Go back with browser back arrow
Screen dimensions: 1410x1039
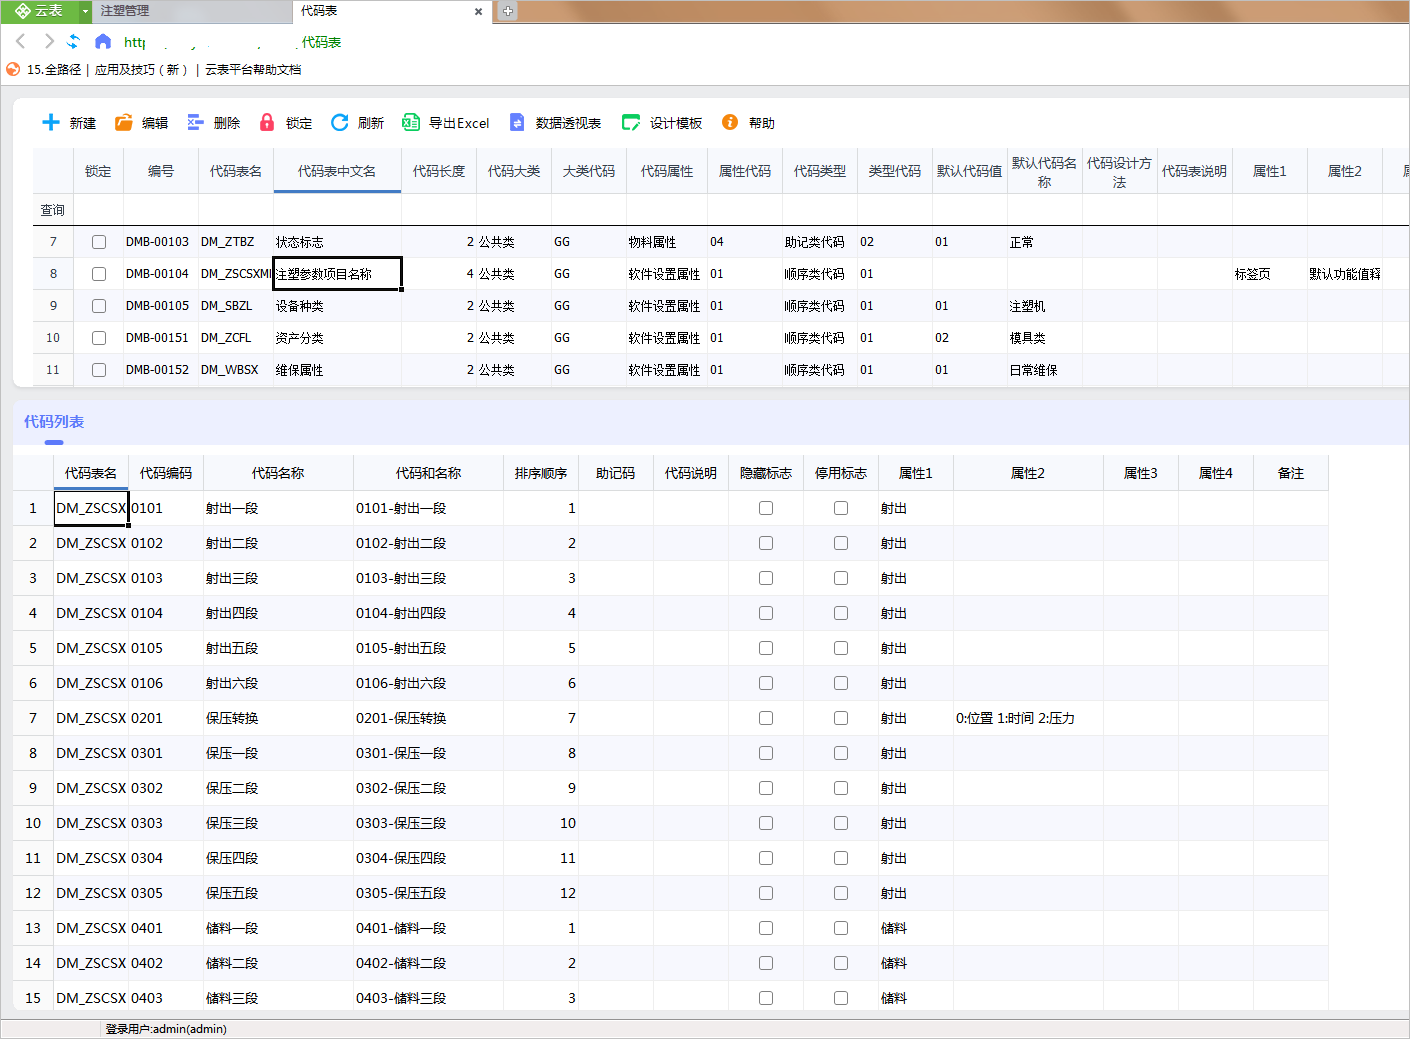[x=21, y=41]
